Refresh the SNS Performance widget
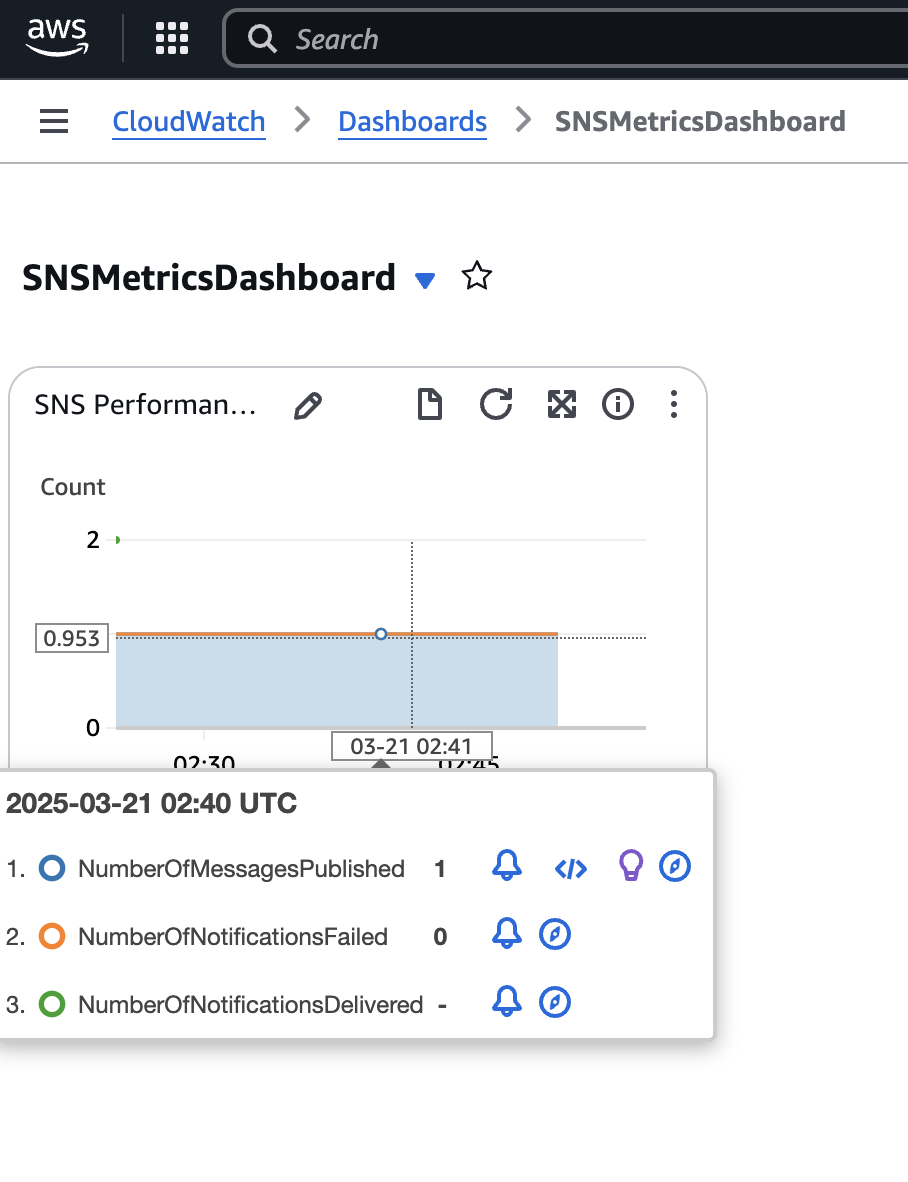 [x=496, y=404]
